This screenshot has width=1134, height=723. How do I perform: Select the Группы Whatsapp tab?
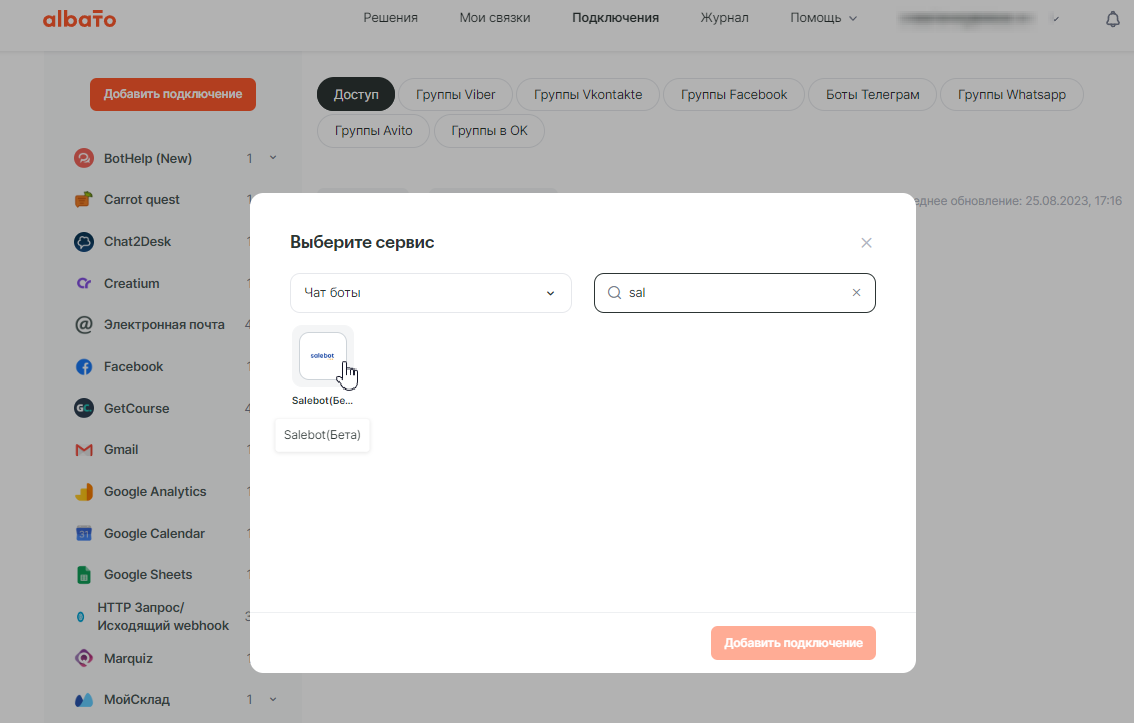click(1011, 95)
